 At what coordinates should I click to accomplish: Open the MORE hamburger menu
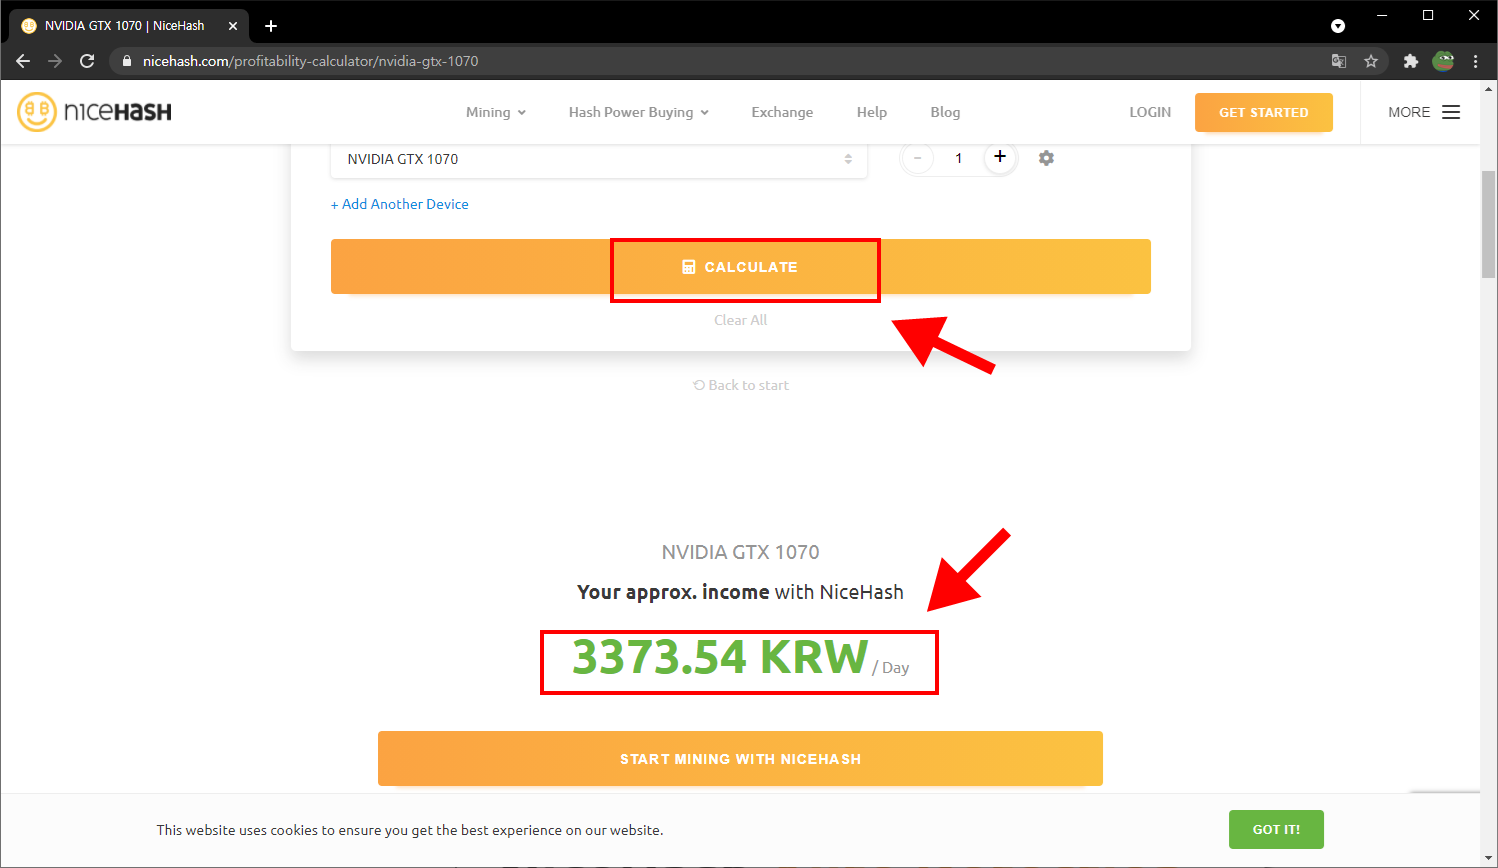pos(1424,112)
